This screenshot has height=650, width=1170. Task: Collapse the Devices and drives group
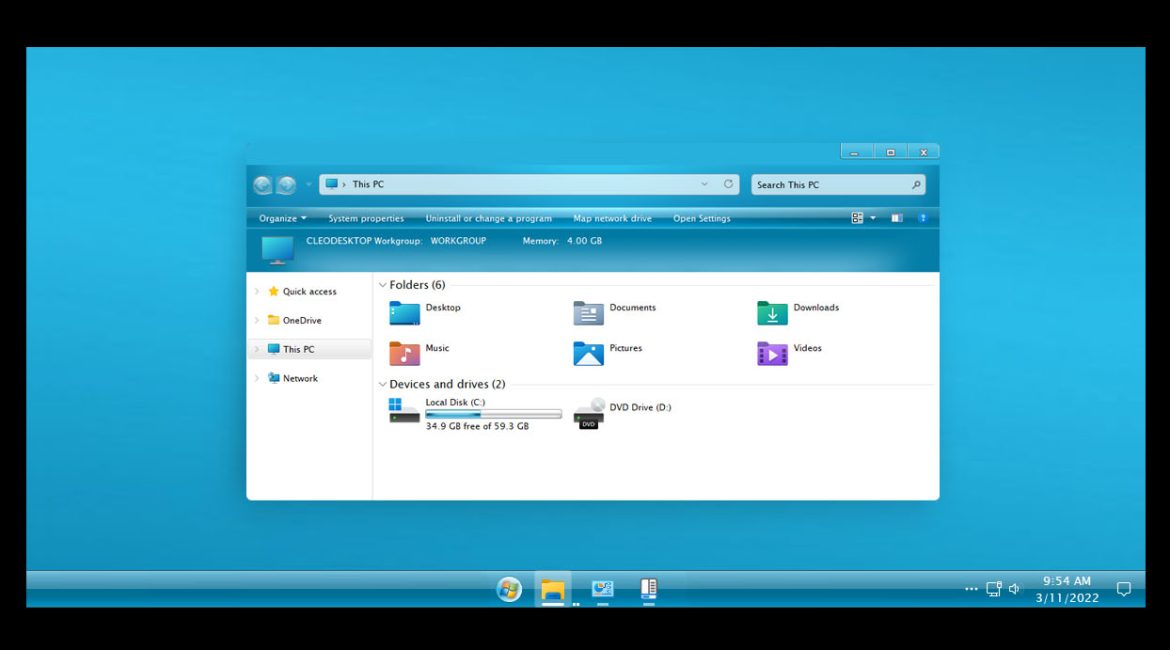(x=383, y=384)
